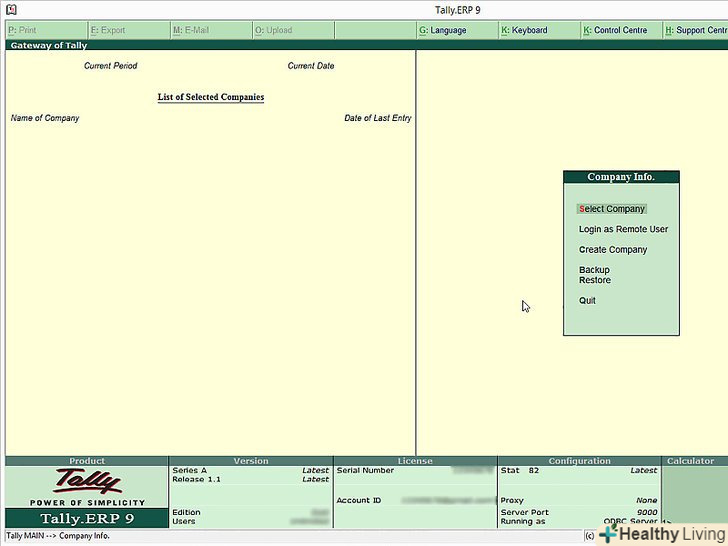
Task: Click the Account ID row
Action: (x=415, y=500)
